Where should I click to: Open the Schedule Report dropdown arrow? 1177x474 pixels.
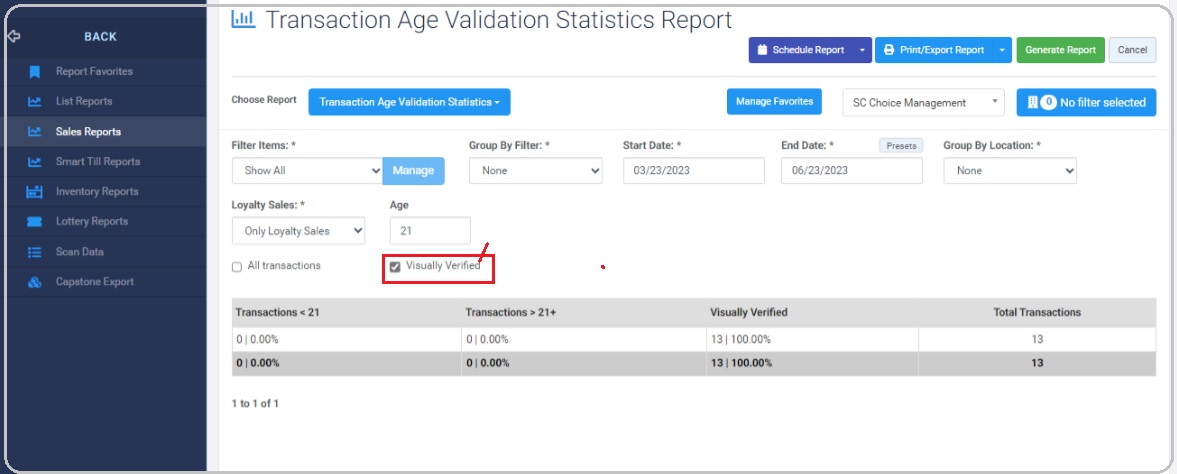862,50
